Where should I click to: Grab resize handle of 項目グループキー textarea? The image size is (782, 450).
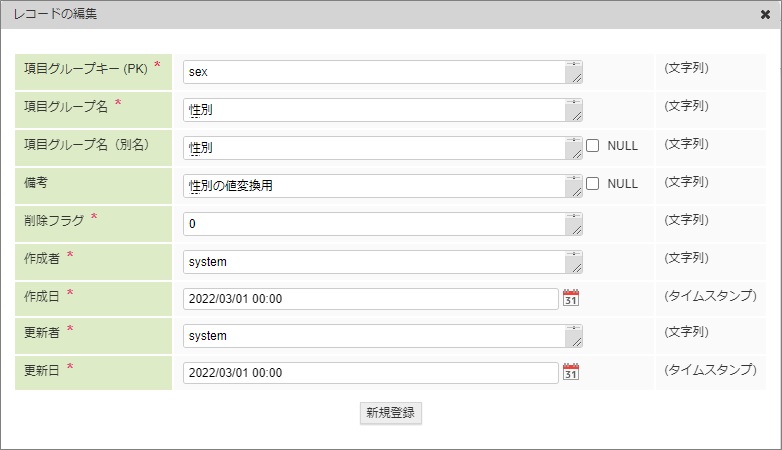coord(576,78)
